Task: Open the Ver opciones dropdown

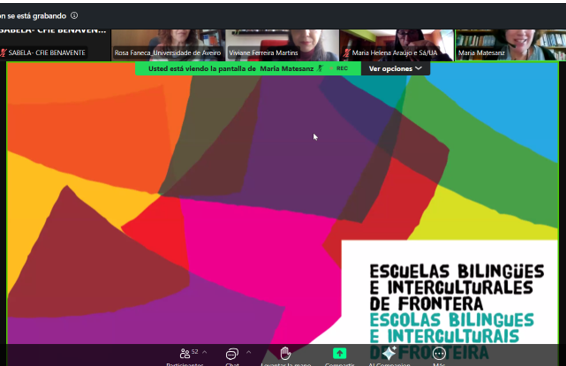Action: tap(395, 69)
